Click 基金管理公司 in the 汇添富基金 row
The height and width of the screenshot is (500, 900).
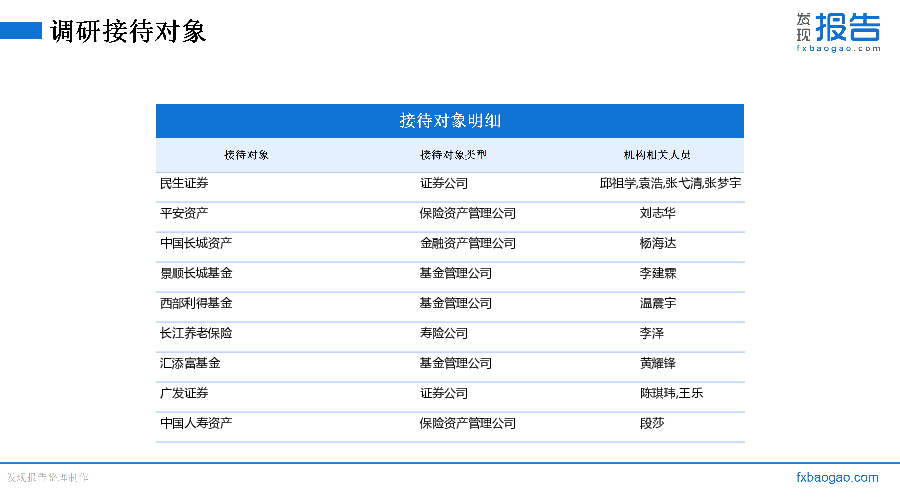(456, 363)
